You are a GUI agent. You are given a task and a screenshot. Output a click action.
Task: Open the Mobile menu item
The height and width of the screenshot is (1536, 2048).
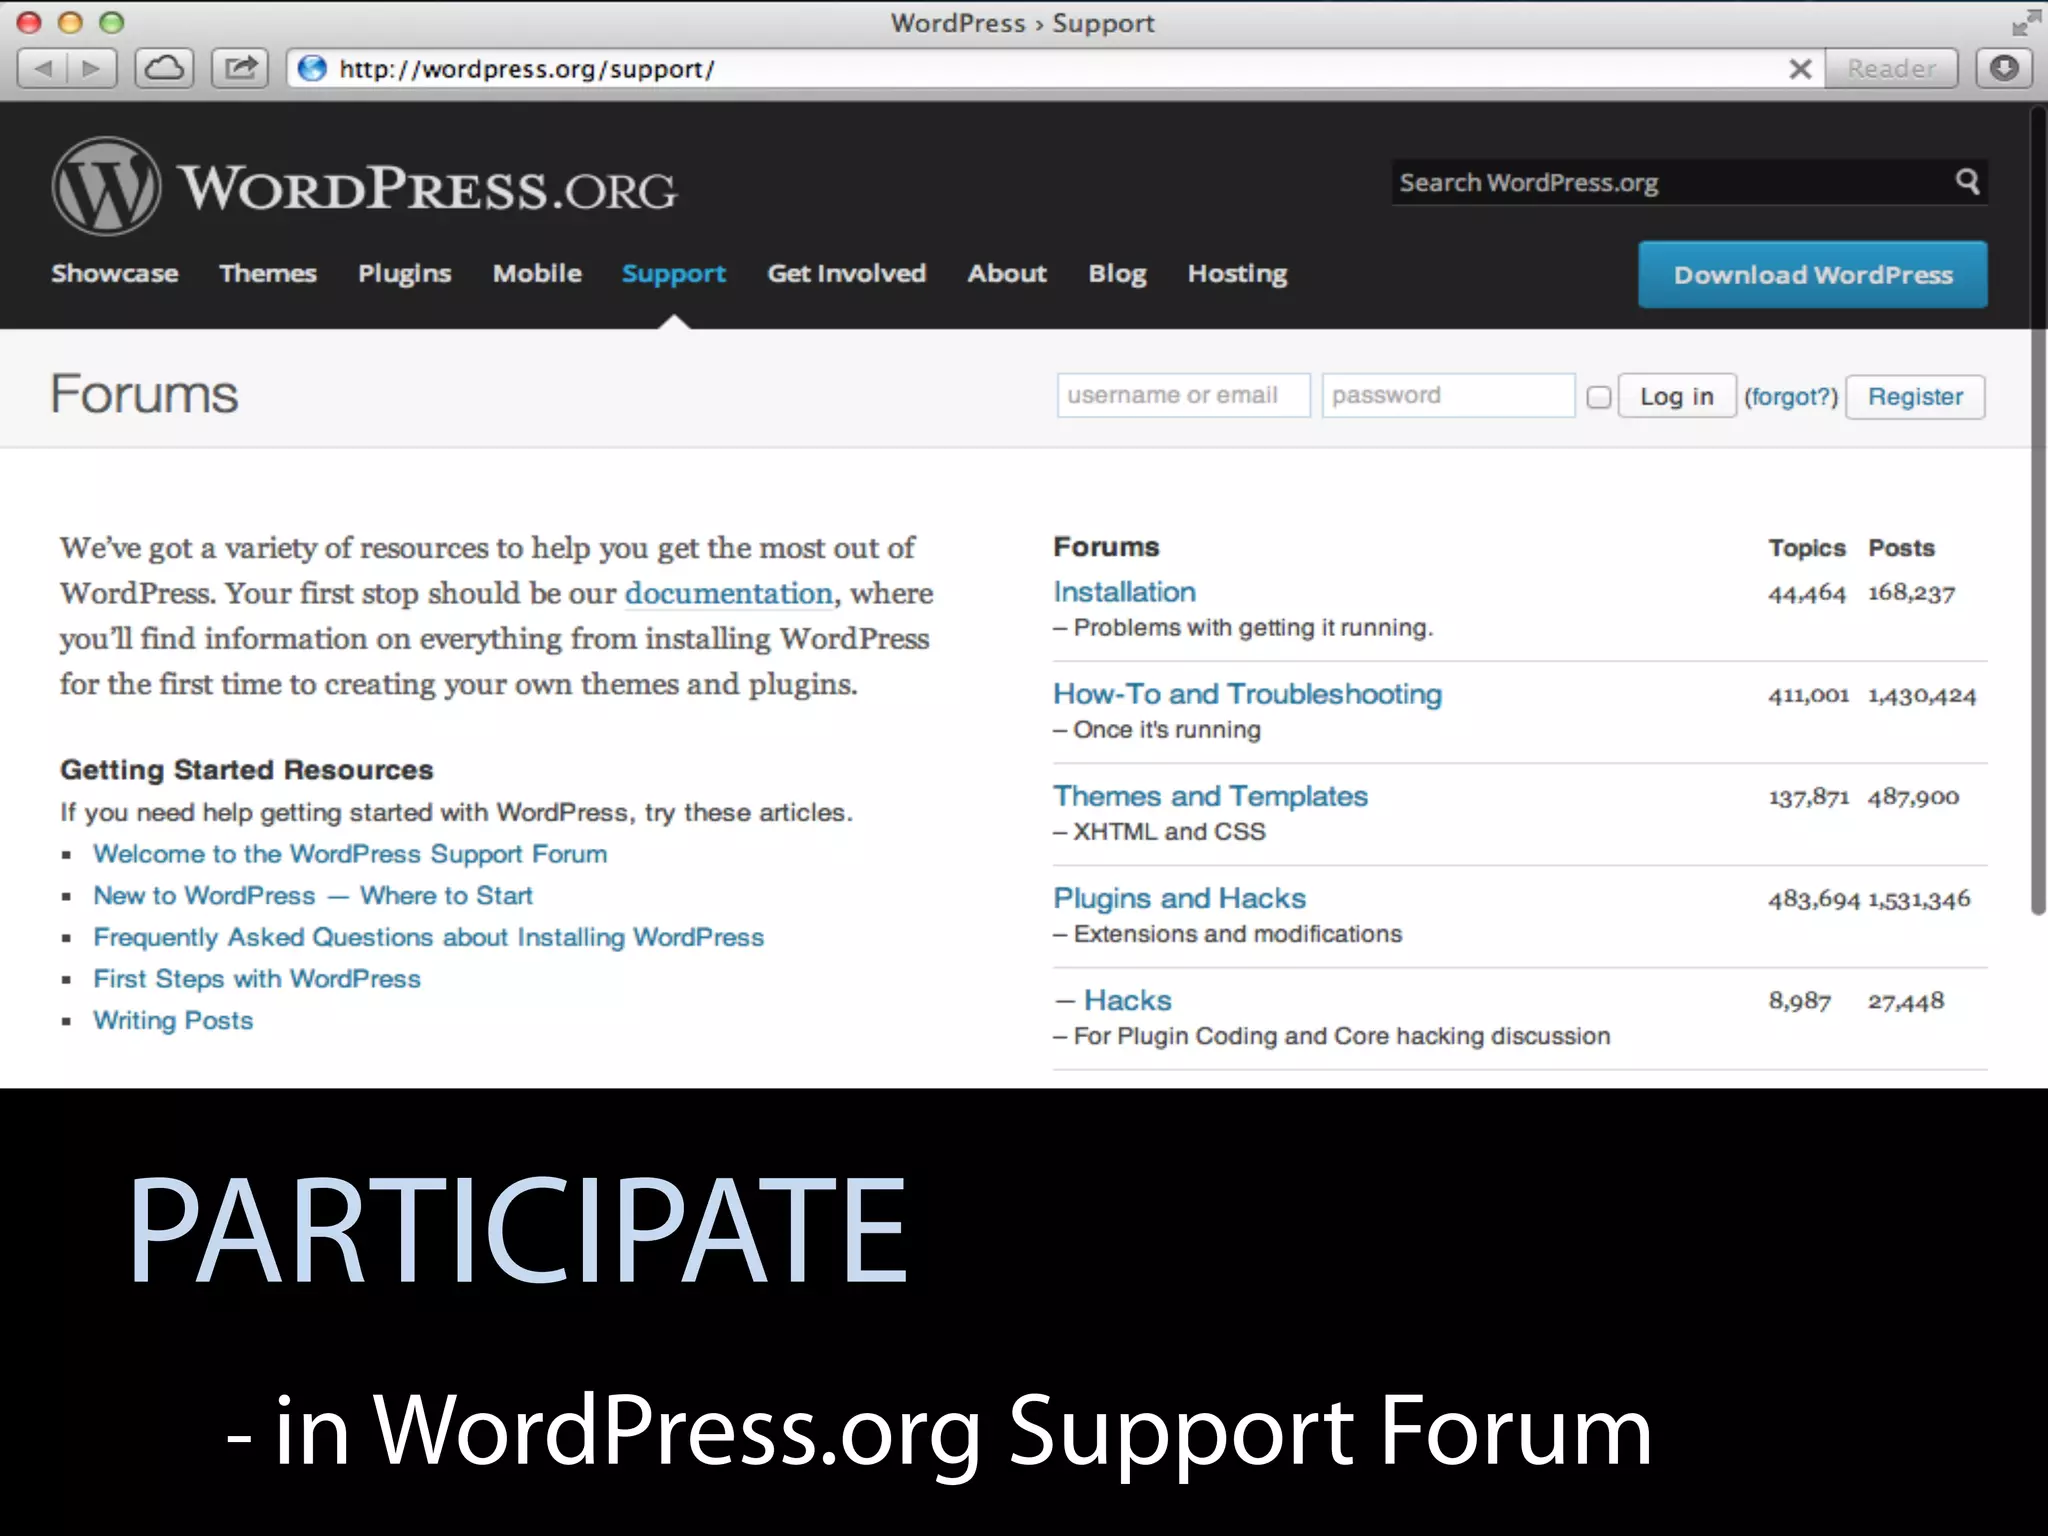pyautogui.click(x=537, y=273)
